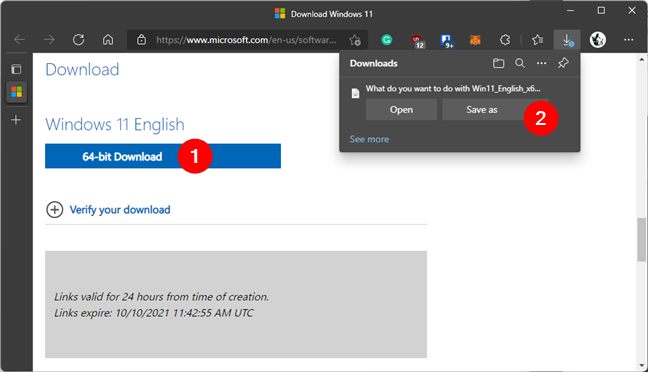
Task: Open the downloads folder
Action: pos(498,63)
